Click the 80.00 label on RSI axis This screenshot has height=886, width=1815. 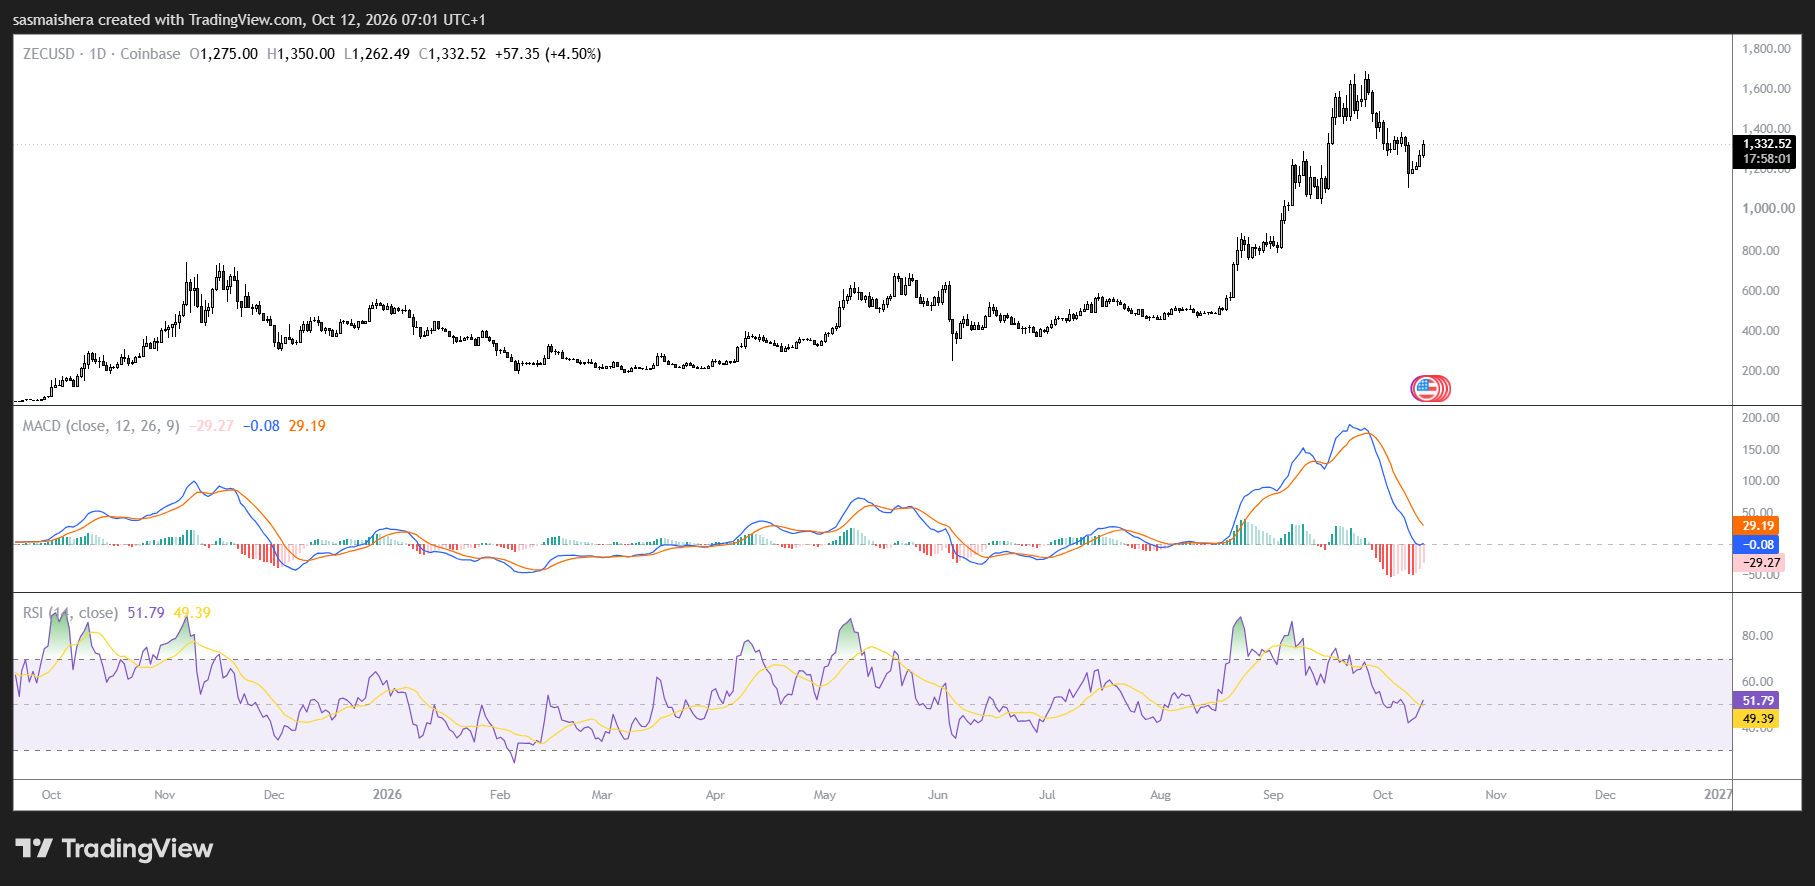(x=1757, y=636)
